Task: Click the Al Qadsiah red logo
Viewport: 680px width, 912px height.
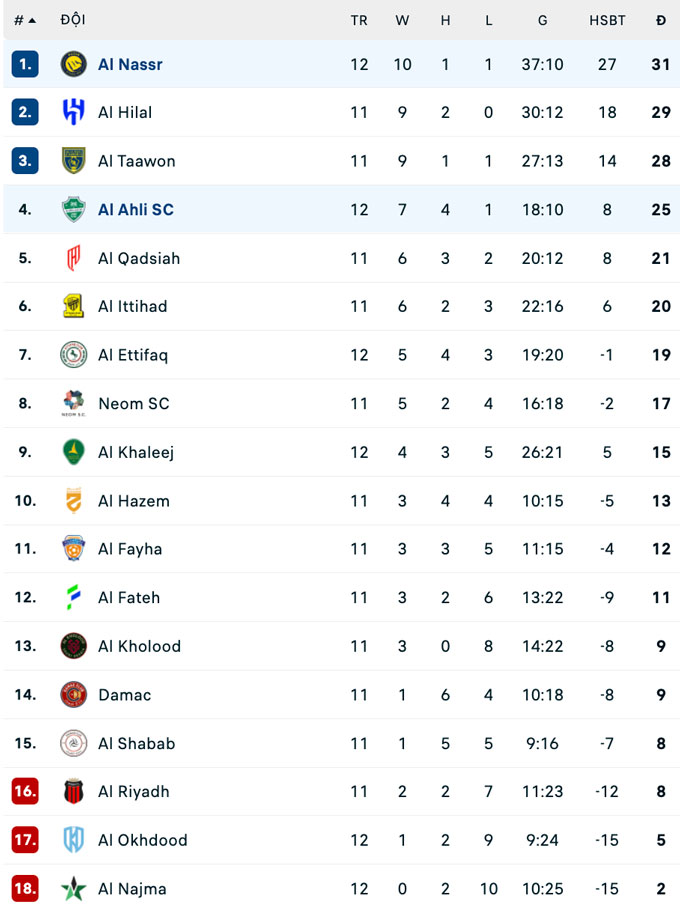Action: [x=73, y=258]
